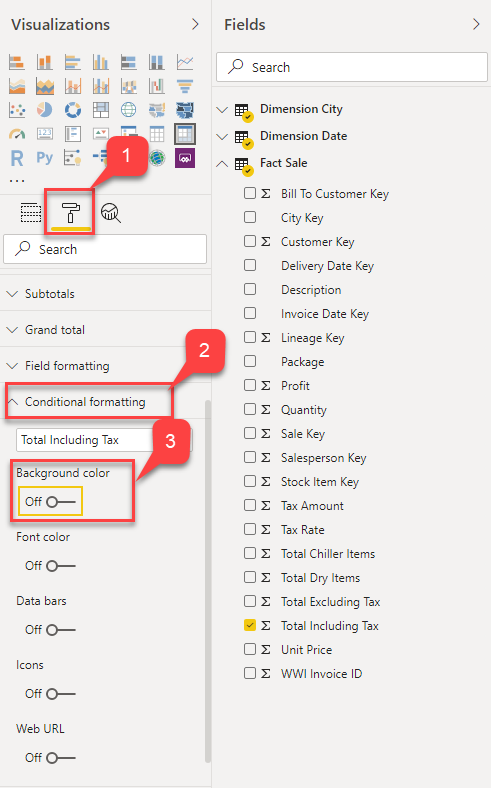Switch to the Fields pane tab icon
The image size is (491, 788).
point(31,213)
